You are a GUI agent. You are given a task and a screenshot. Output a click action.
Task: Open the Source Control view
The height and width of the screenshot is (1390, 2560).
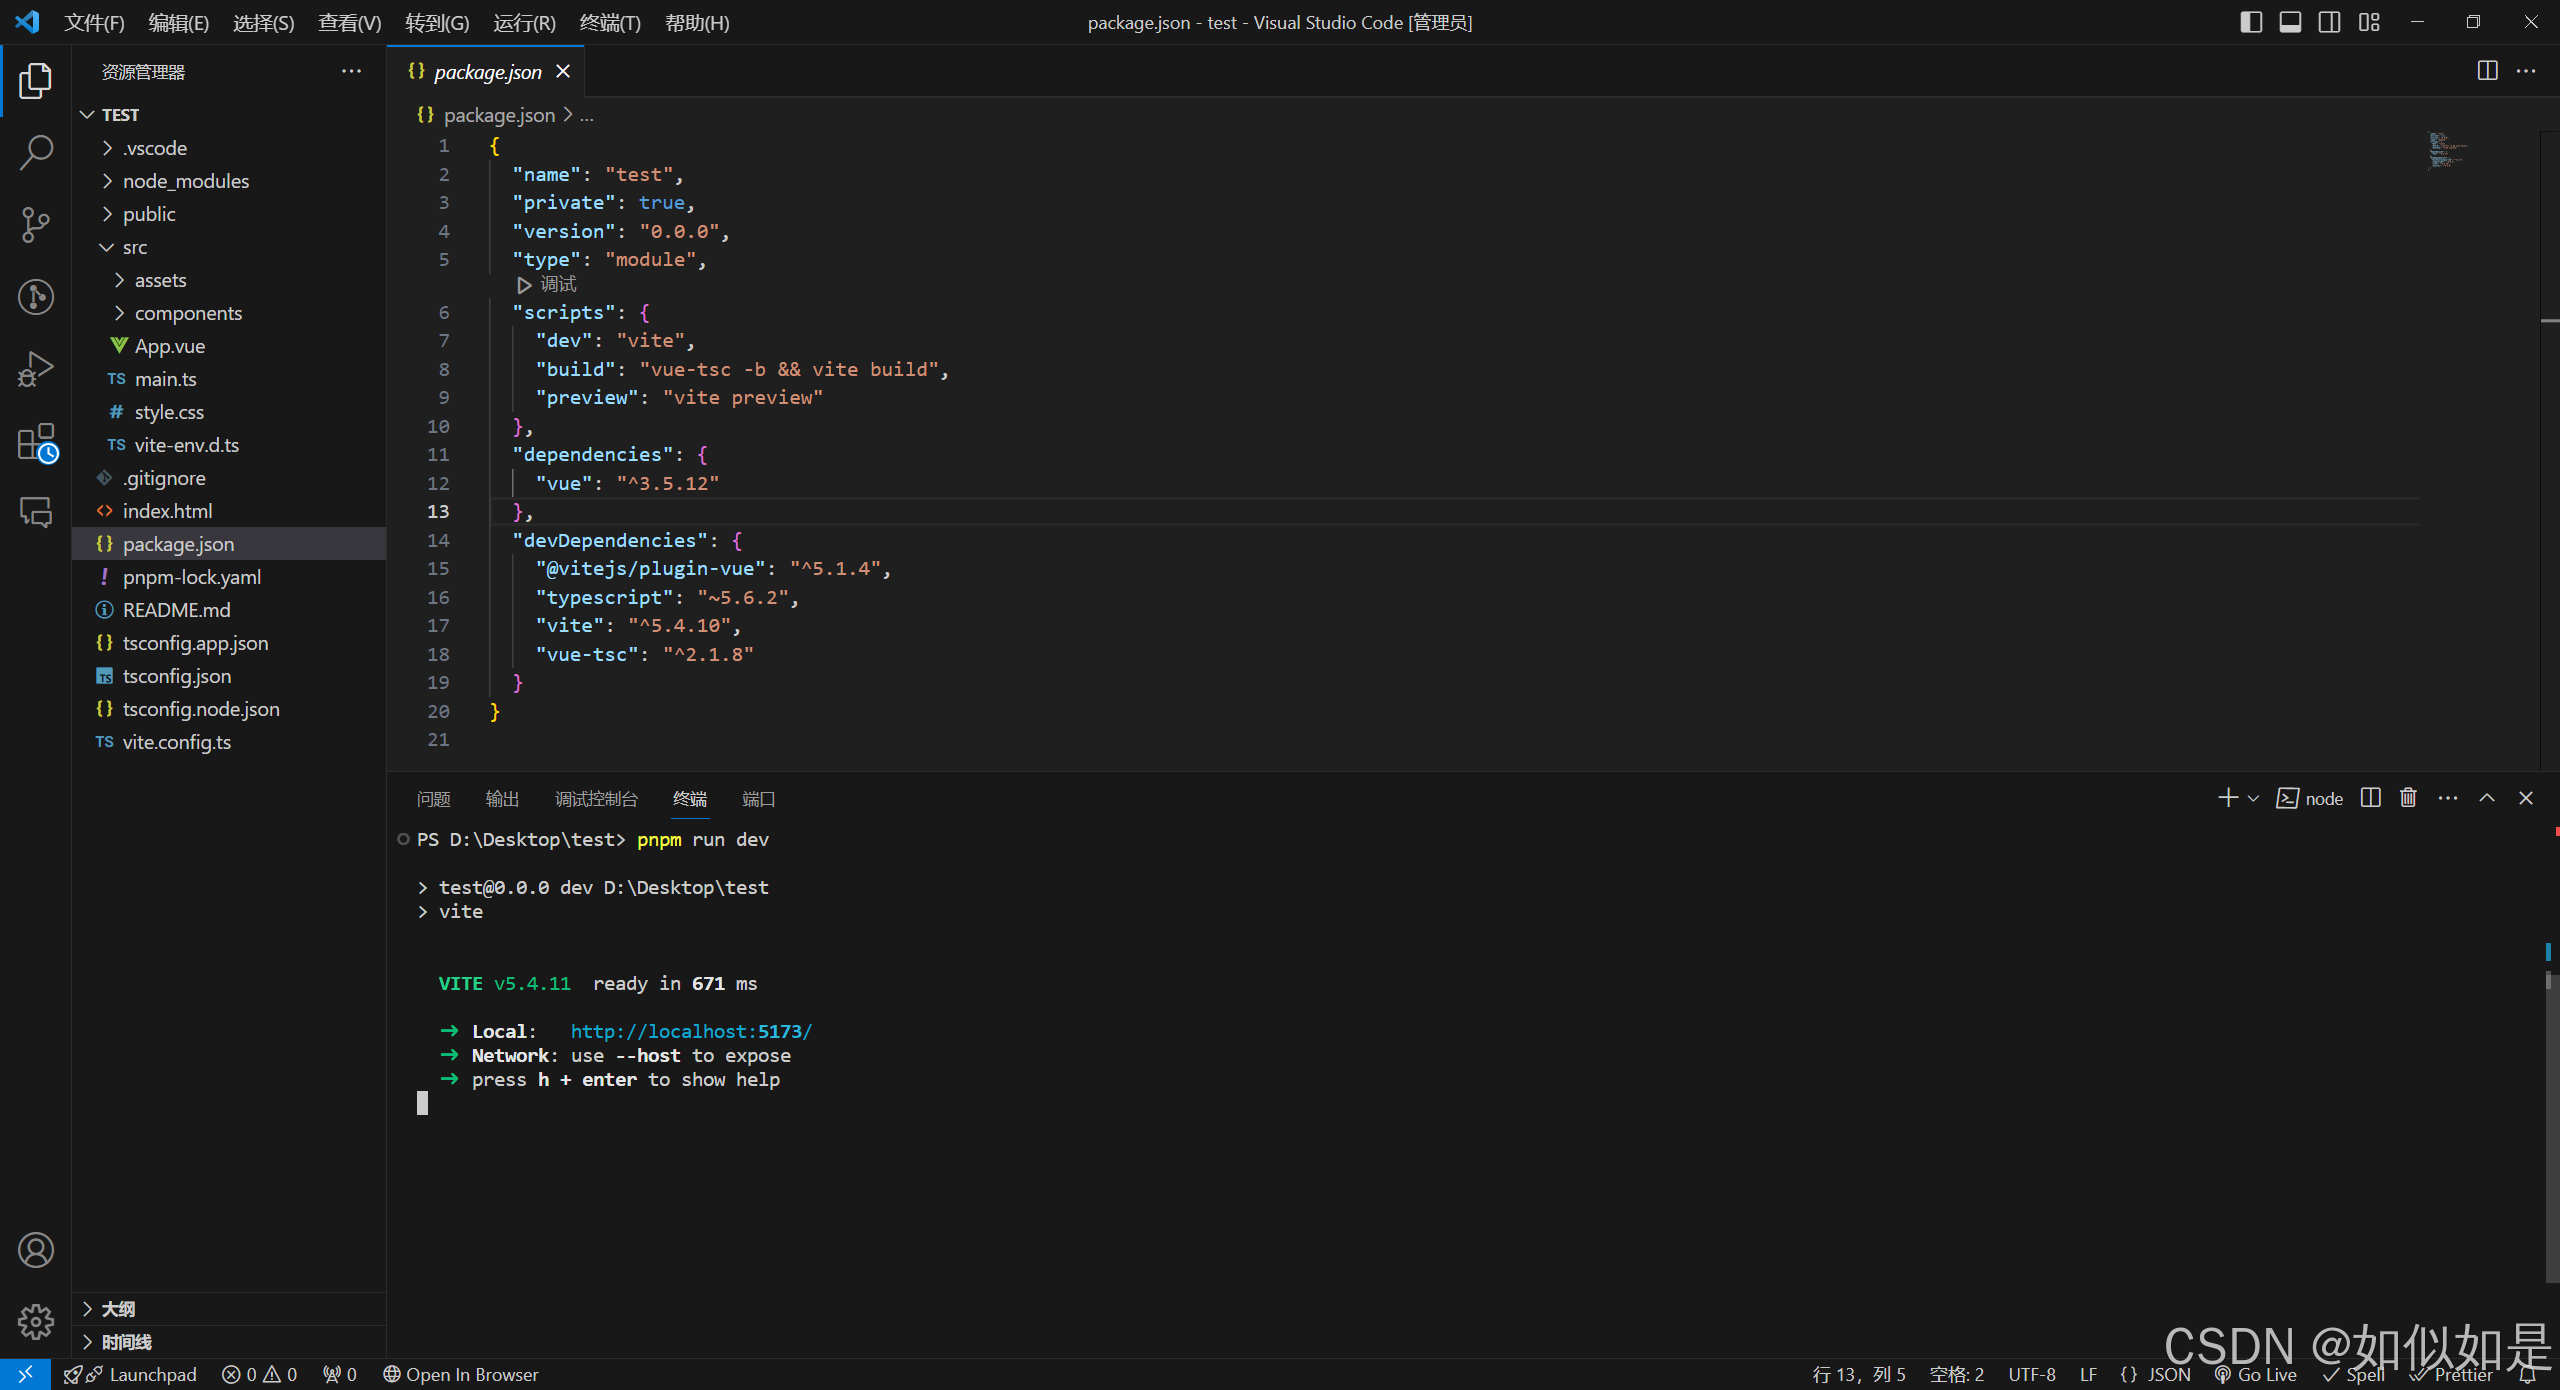point(36,224)
